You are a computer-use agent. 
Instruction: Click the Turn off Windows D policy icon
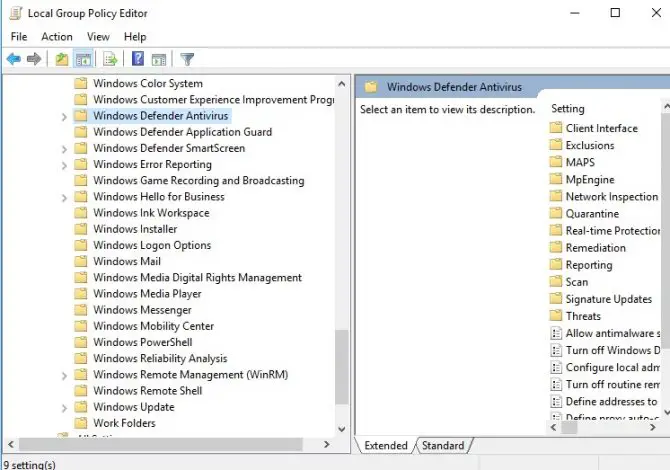pyautogui.click(x=556, y=350)
